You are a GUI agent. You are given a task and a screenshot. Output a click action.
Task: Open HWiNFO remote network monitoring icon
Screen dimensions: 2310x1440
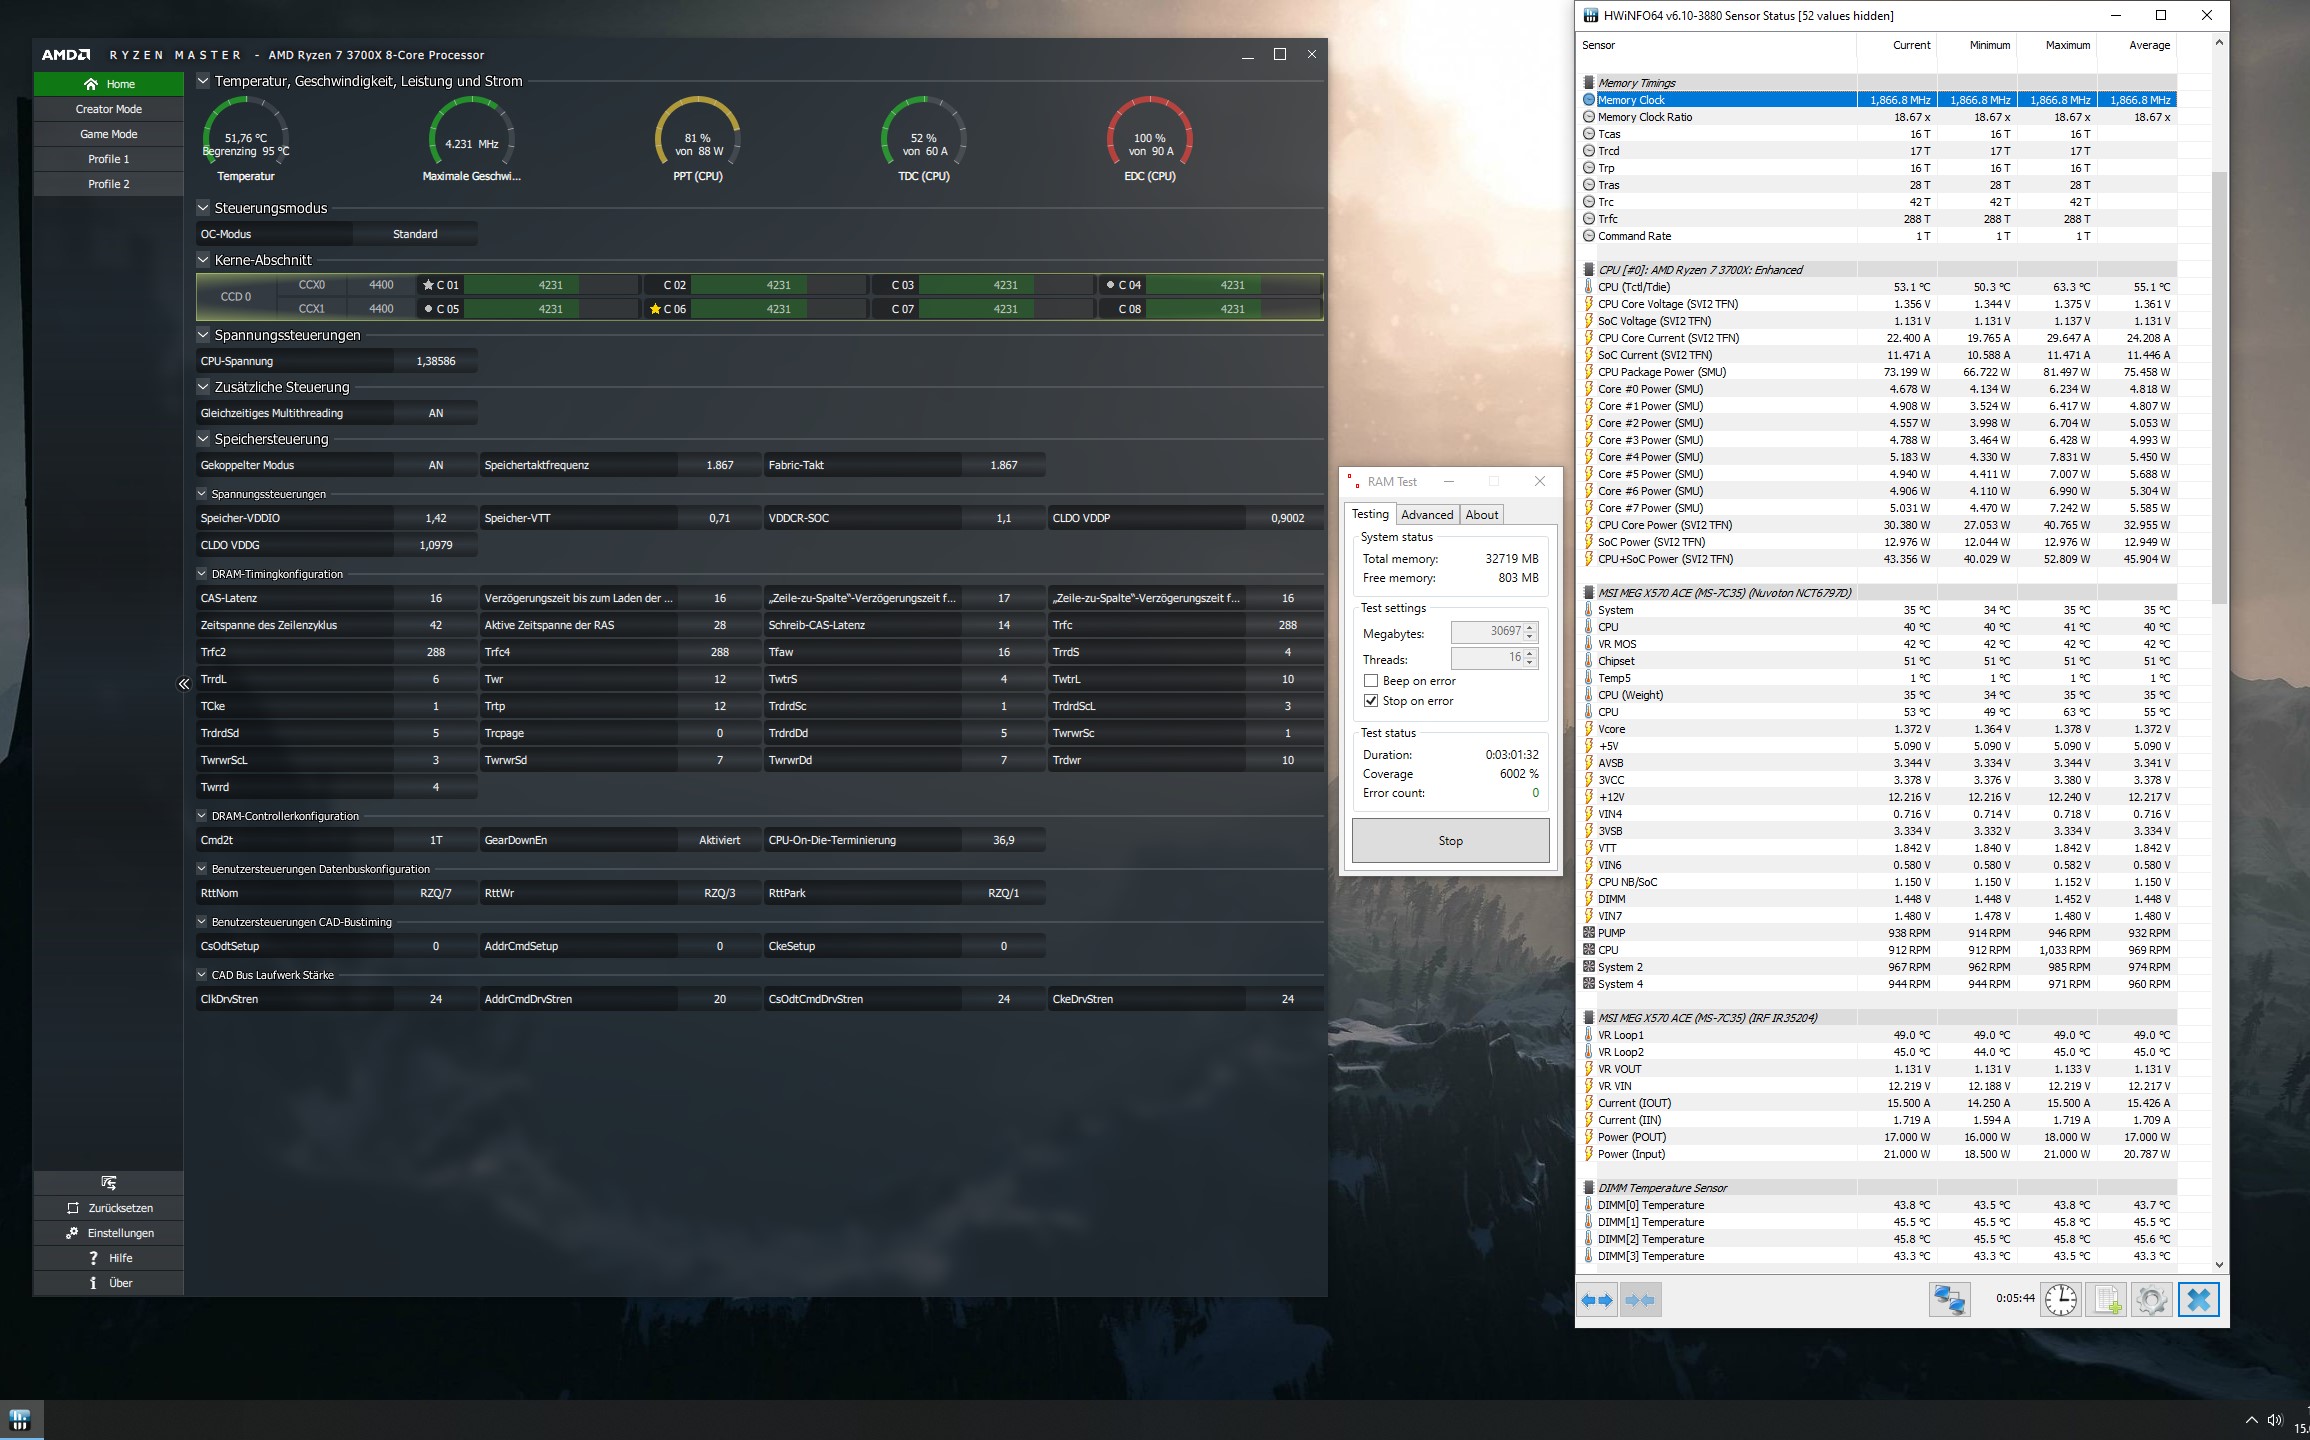pyautogui.click(x=1949, y=1299)
